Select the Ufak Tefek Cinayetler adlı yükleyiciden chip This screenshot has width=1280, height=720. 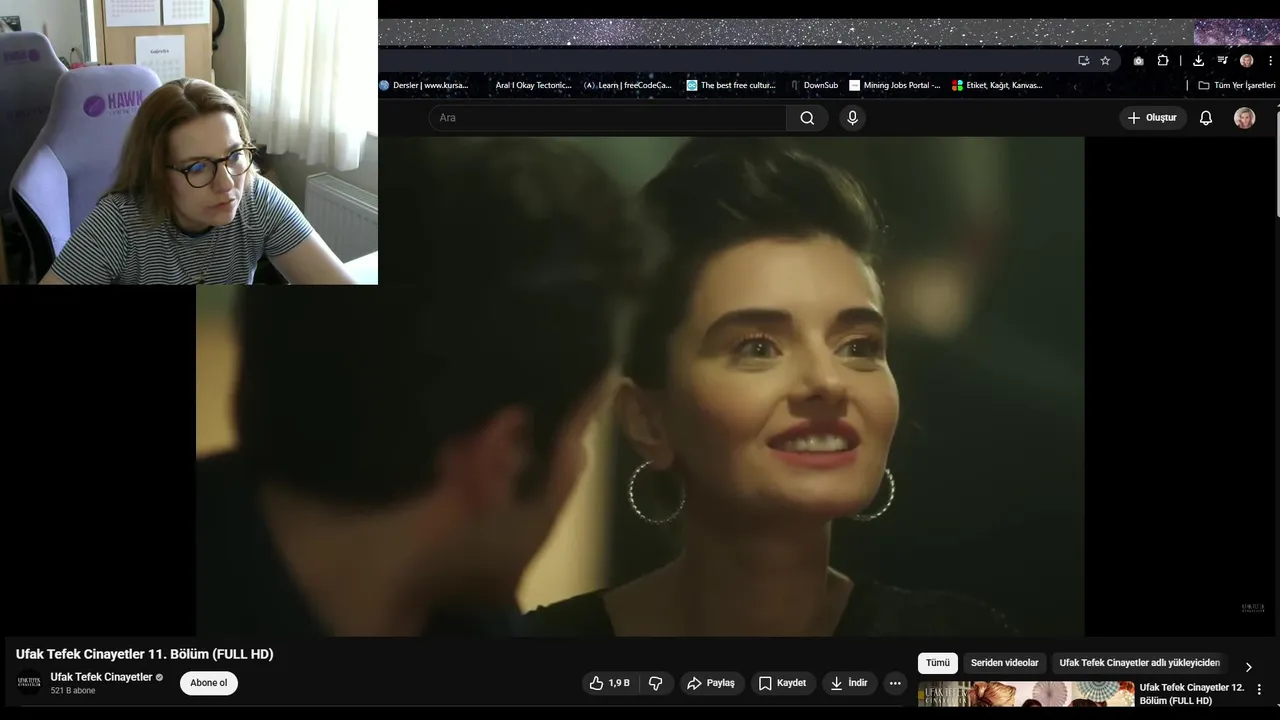(1140, 663)
